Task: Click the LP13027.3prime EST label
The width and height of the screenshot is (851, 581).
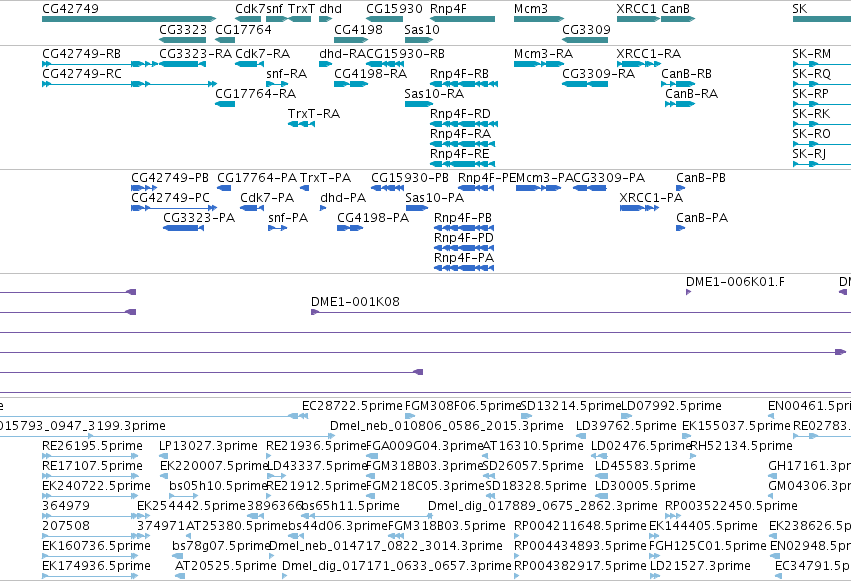Action: pyautogui.click(x=208, y=445)
